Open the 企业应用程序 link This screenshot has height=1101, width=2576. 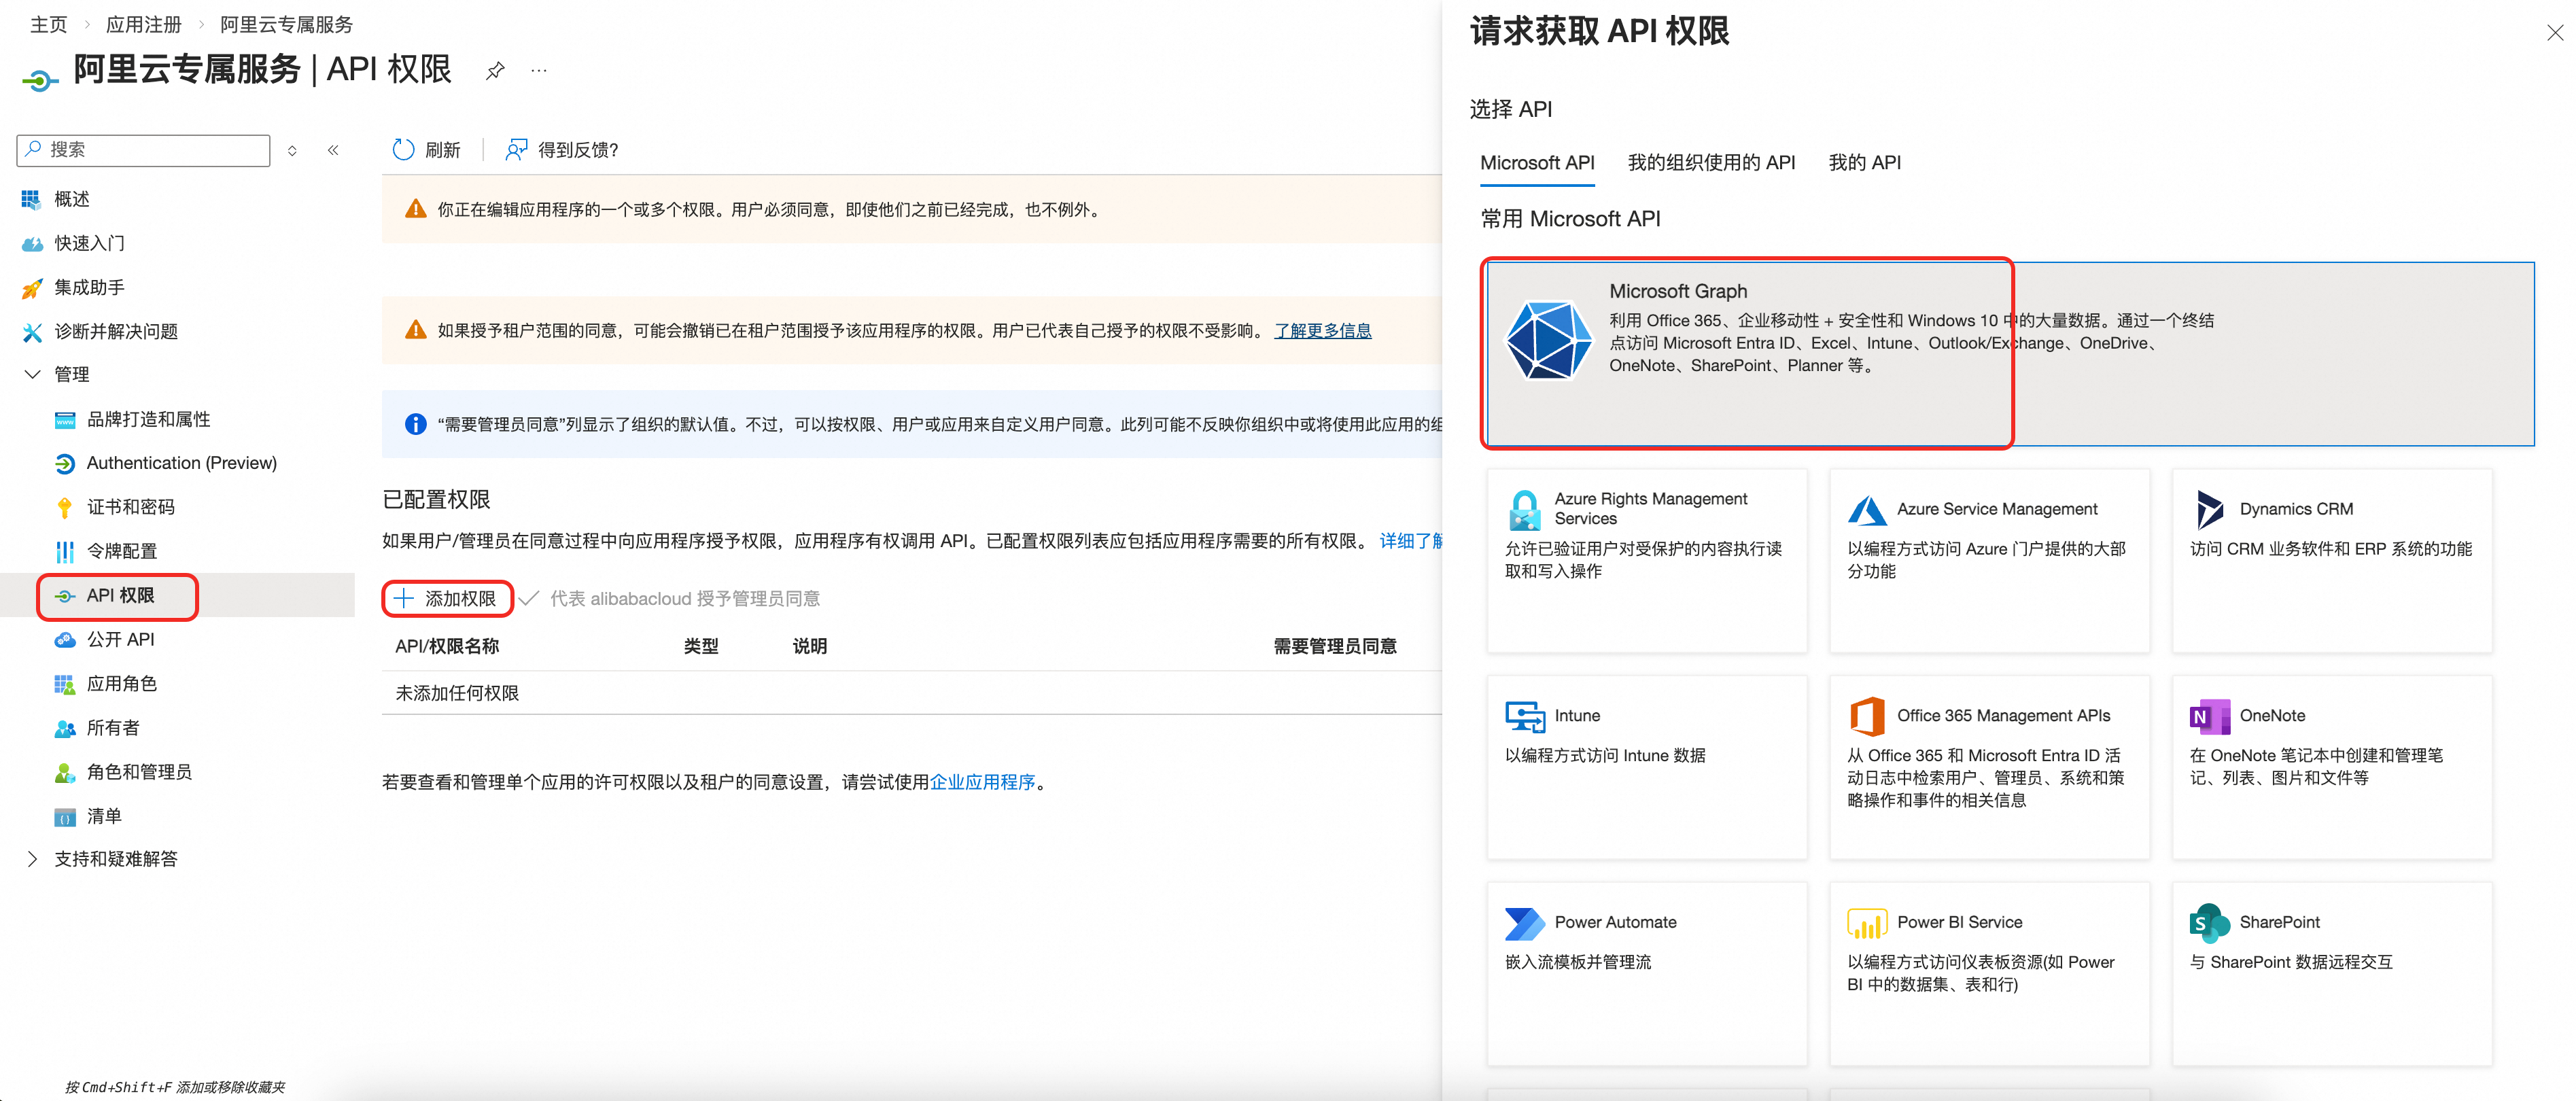[982, 782]
